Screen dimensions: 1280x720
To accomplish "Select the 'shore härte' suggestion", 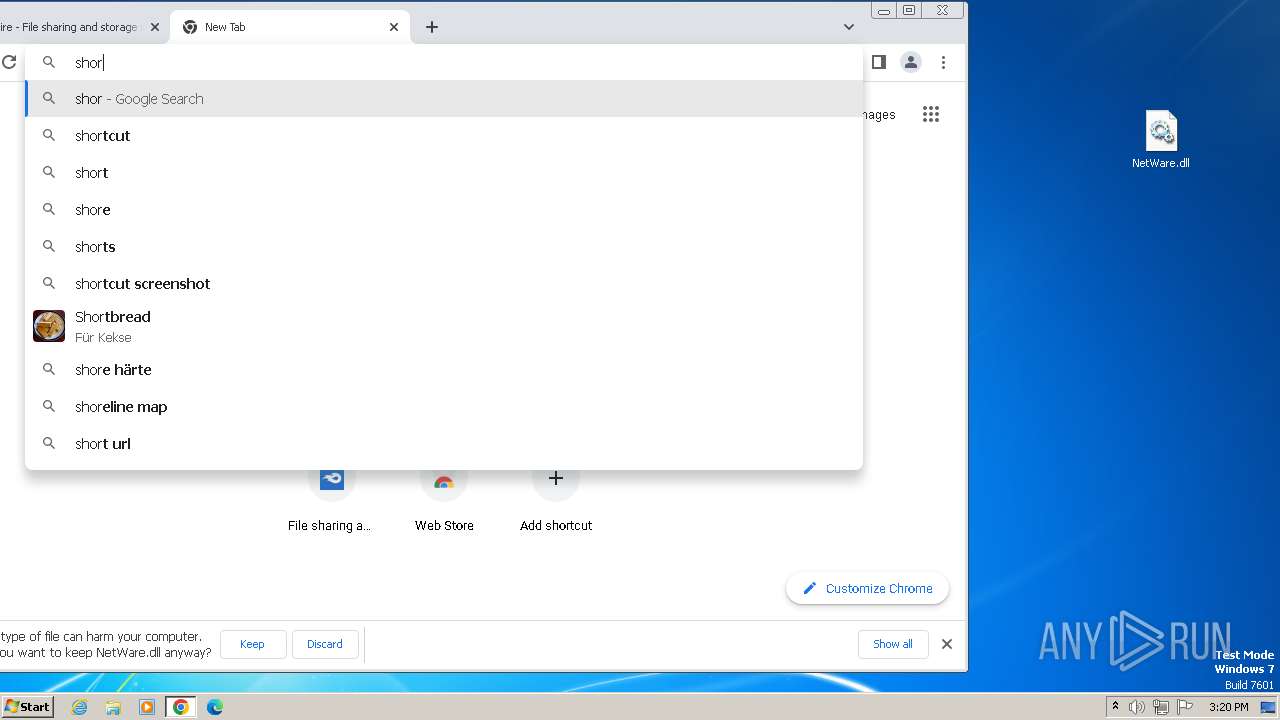I will point(444,370).
